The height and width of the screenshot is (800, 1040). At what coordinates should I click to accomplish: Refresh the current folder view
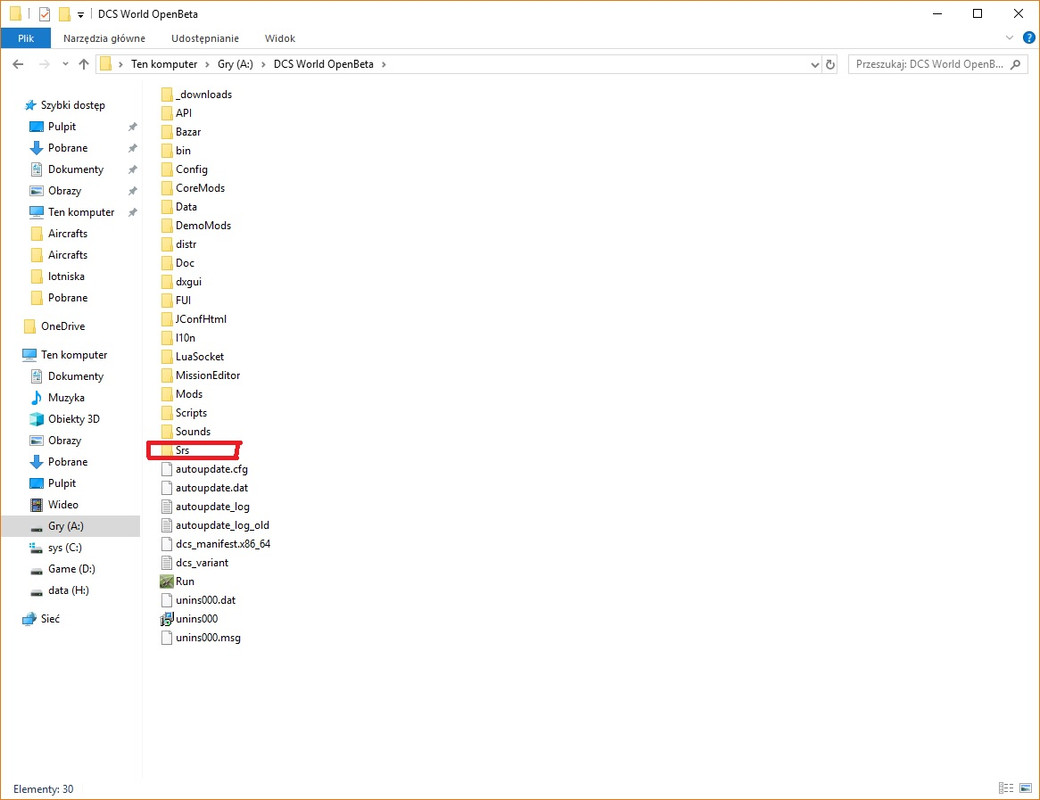point(830,64)
